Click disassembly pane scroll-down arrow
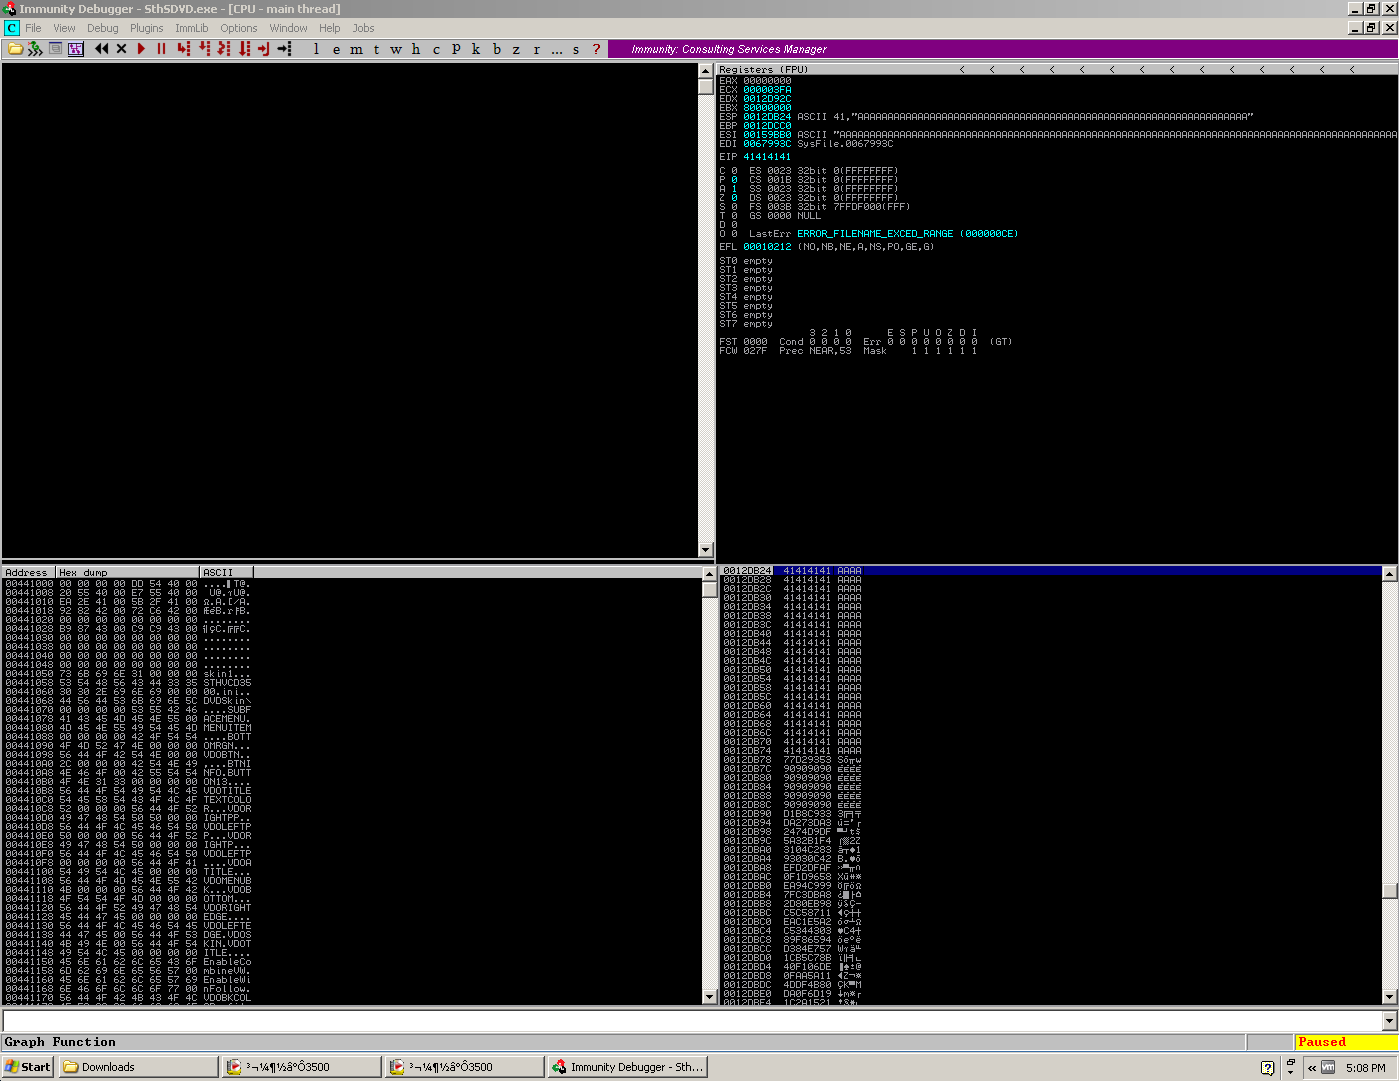This screenshot has width=1399, height=1081. tap(705, 550)
